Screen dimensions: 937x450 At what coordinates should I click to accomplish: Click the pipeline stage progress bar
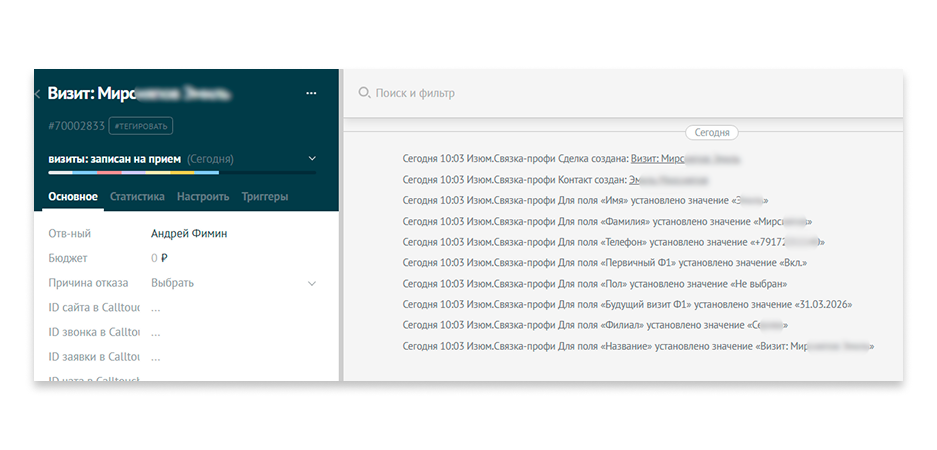(182, 173)
